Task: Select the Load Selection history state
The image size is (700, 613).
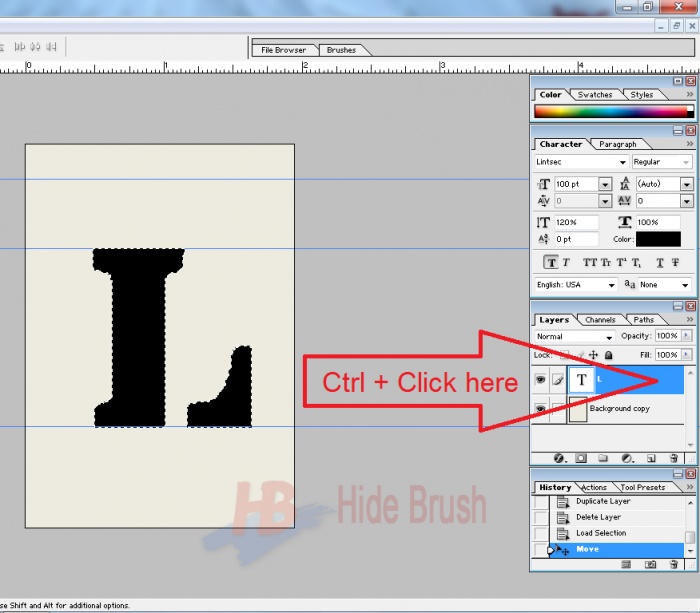Action: [617, 533]
